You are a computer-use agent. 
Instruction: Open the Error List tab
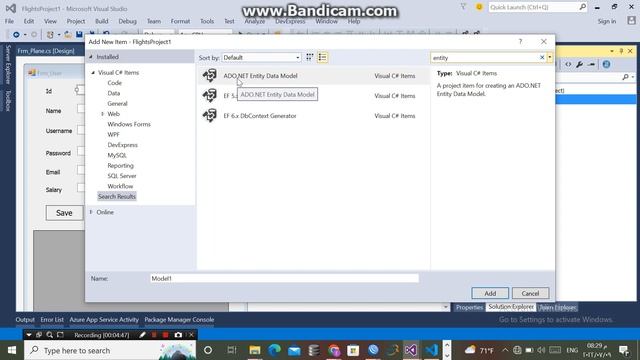(x=52, y=320)
